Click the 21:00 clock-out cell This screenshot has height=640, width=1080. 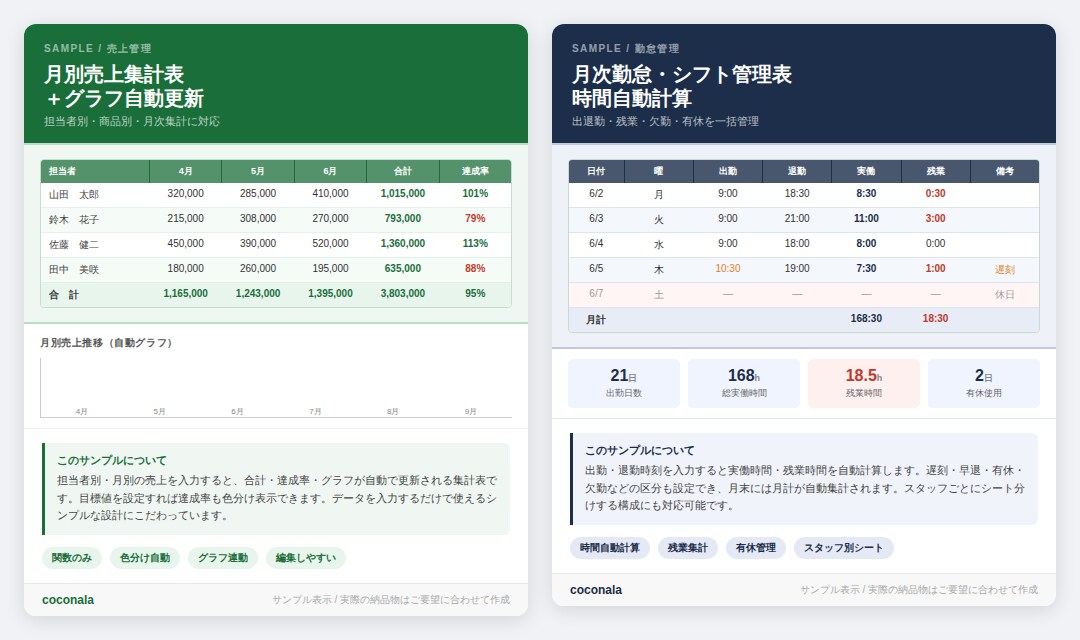(797, 218)
